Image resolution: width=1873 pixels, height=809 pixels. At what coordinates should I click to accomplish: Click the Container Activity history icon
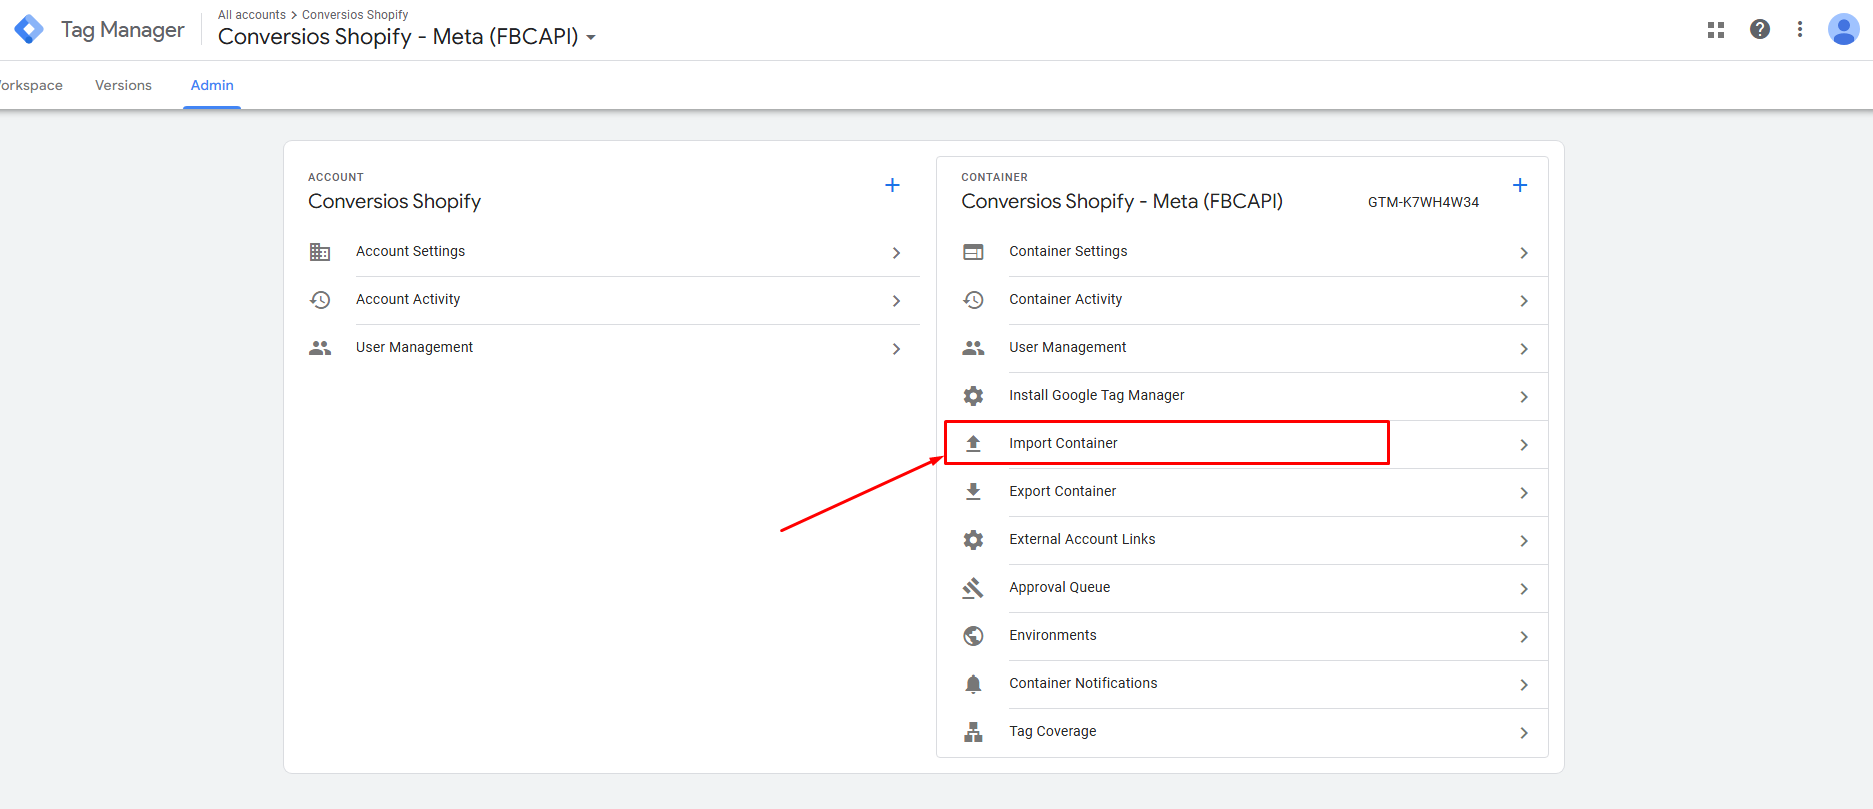coord(973,300)
